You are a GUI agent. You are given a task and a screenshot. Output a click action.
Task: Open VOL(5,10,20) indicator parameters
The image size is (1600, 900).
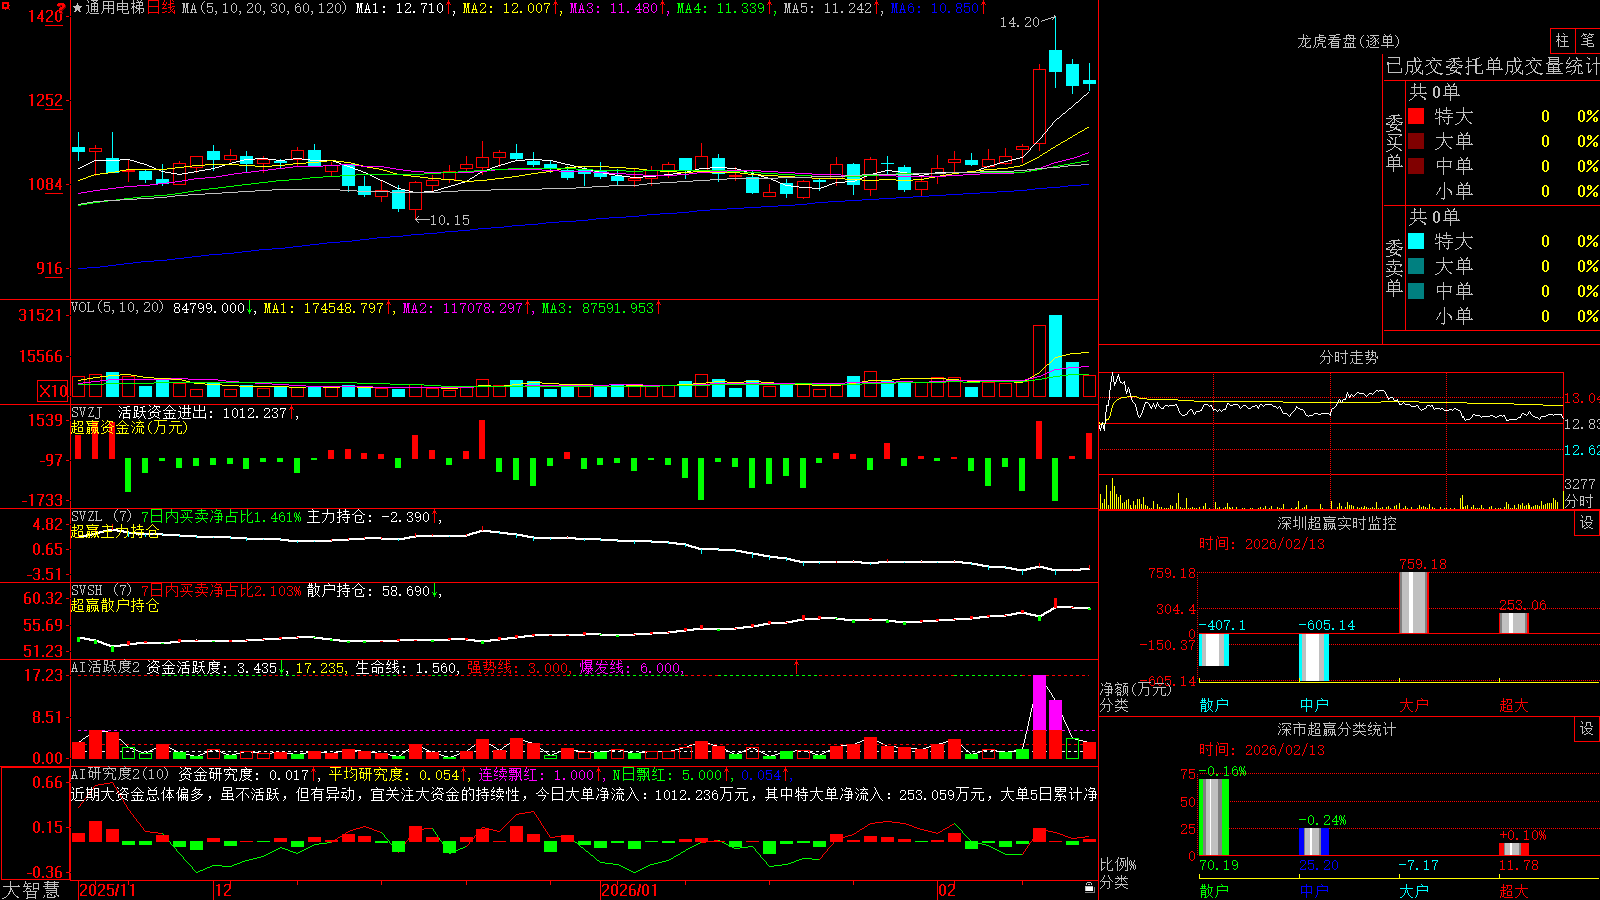click(117, 308)
